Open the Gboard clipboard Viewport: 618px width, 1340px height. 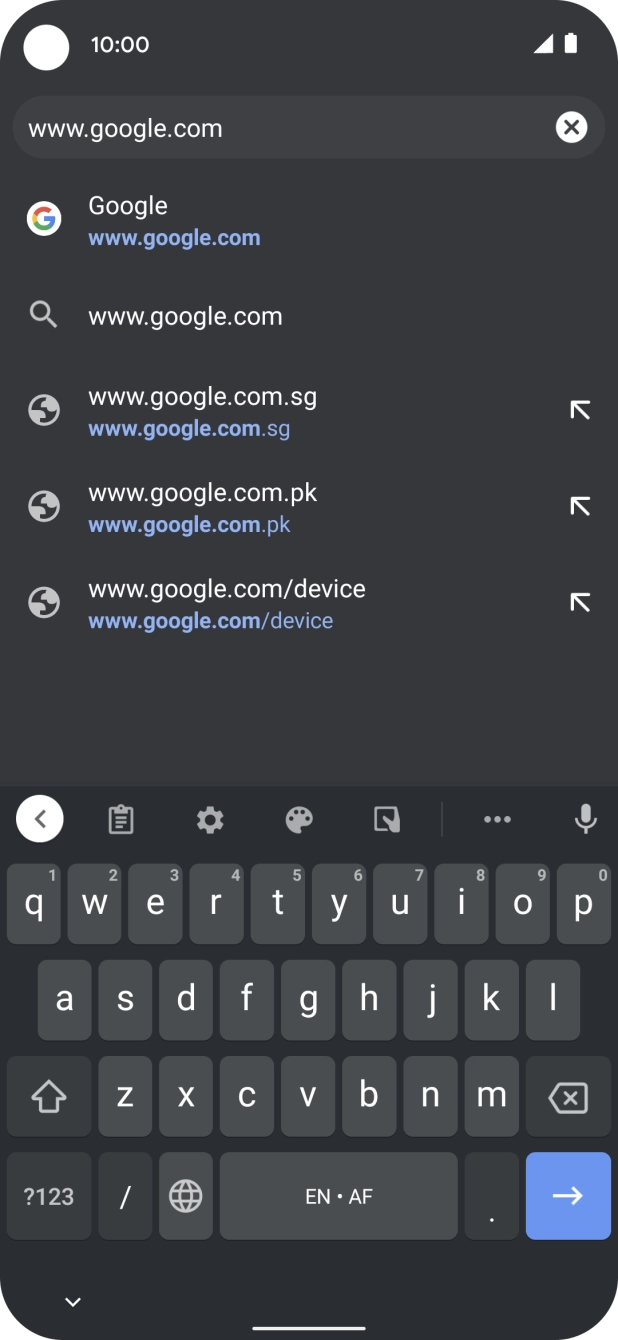[x=120, y=818]
